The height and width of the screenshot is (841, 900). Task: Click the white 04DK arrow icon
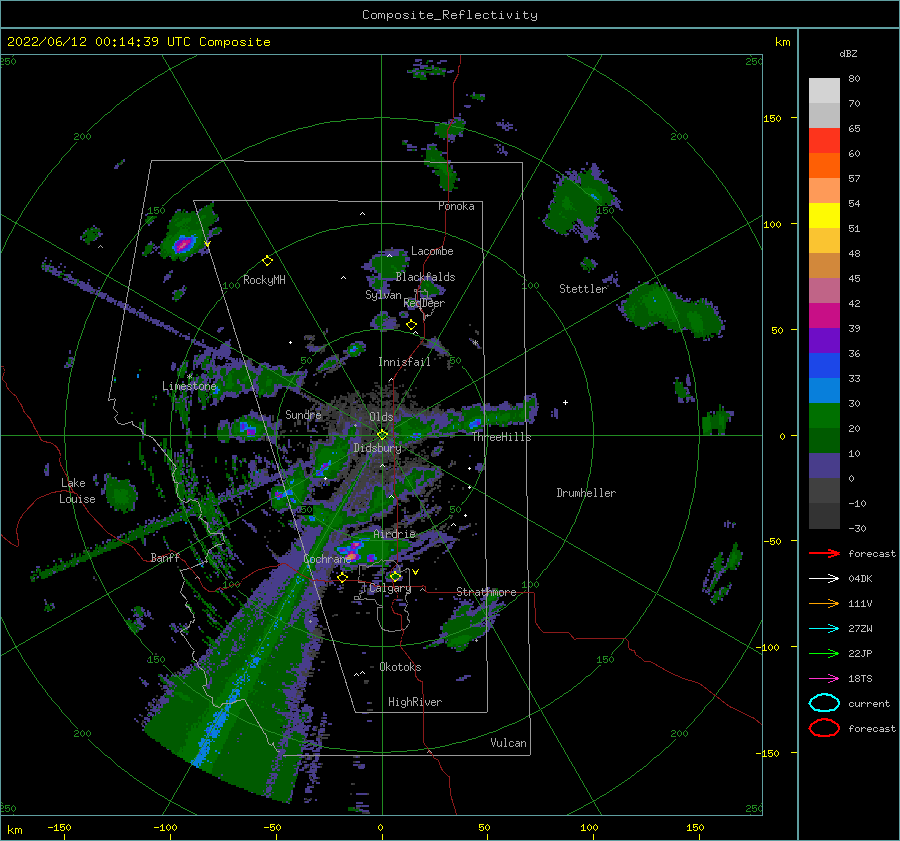(x=824, y=578)
